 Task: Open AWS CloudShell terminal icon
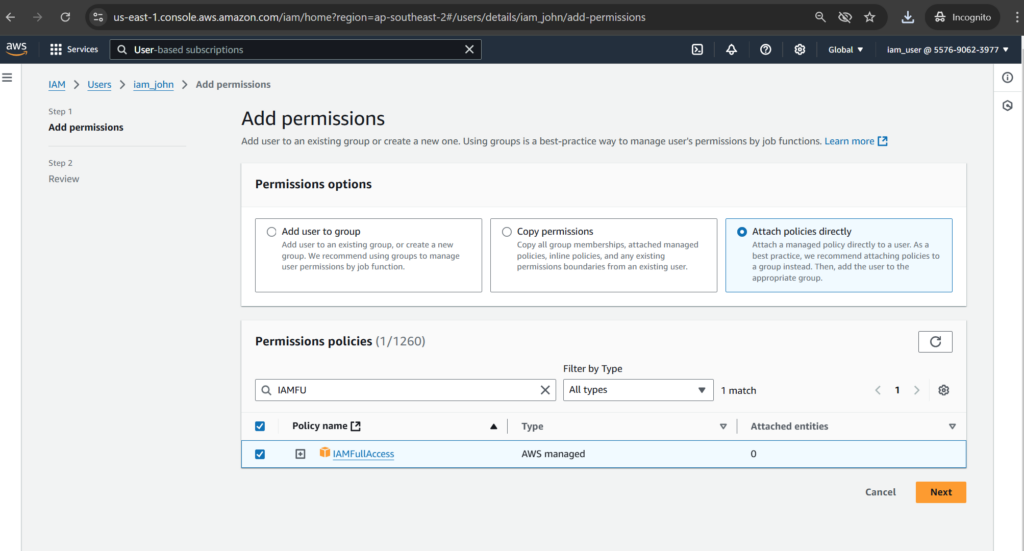point(698,50)
